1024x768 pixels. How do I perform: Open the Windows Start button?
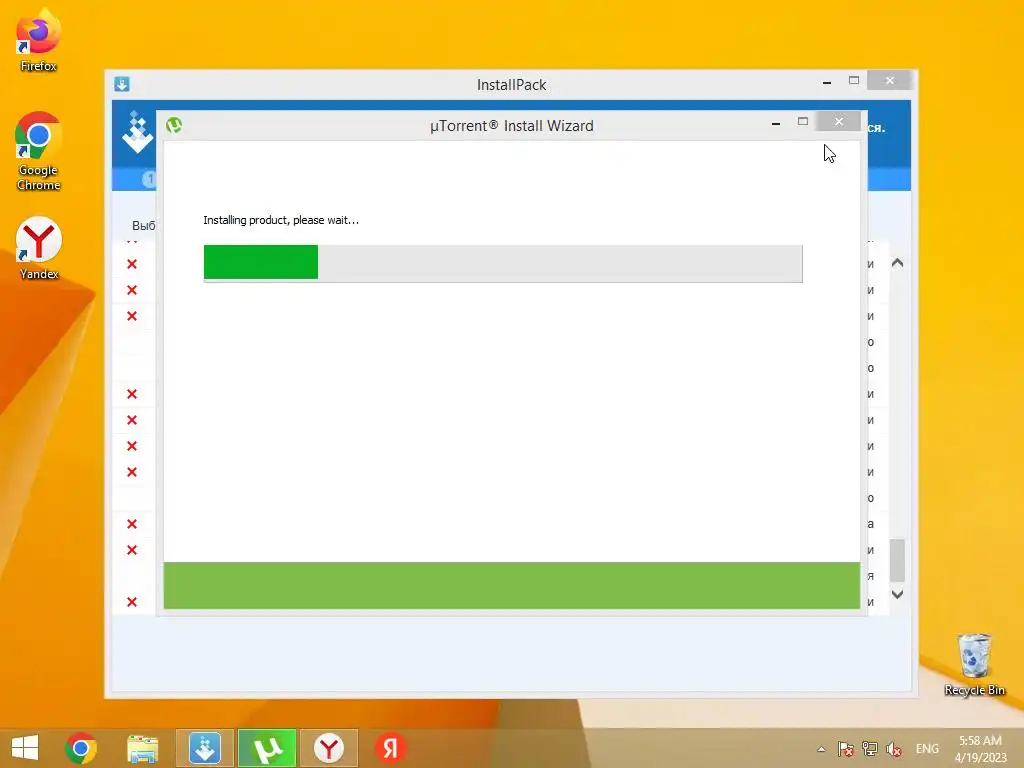click(25, 748)
